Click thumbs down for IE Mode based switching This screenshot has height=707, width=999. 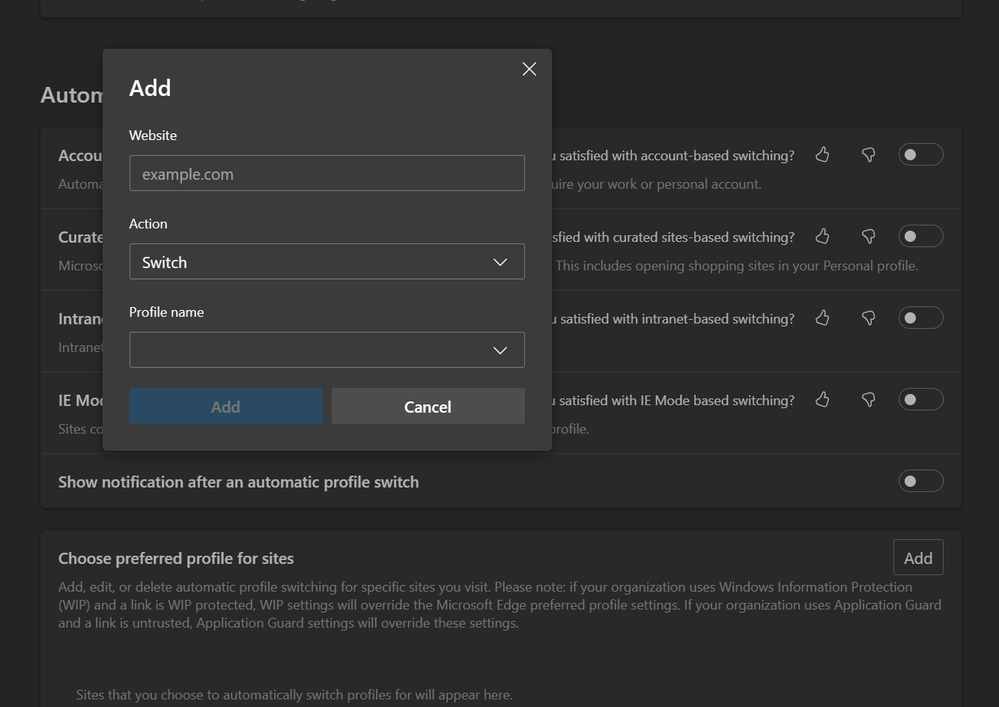[868, 400]
